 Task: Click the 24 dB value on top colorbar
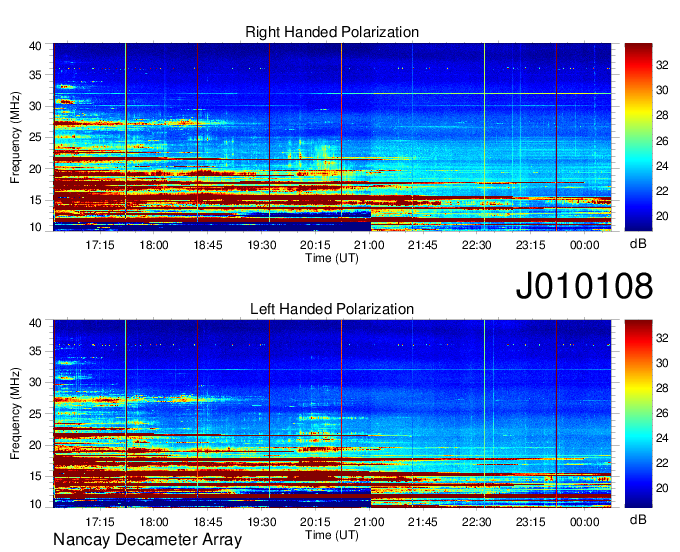tap(662, 166)
